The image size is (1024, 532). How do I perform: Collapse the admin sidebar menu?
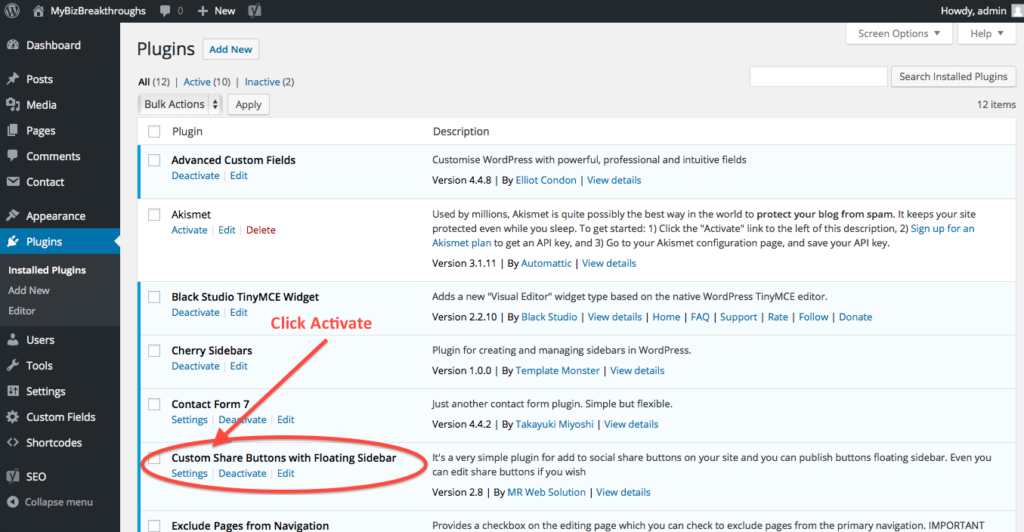coord(58,502)
